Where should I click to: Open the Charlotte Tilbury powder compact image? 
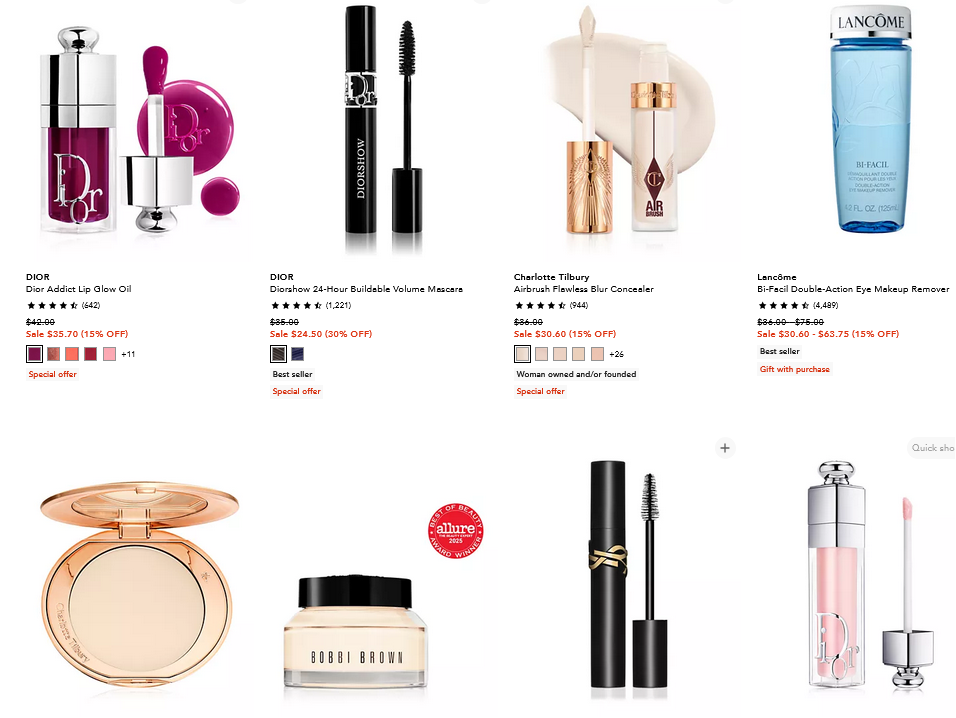tap(138, 583)
